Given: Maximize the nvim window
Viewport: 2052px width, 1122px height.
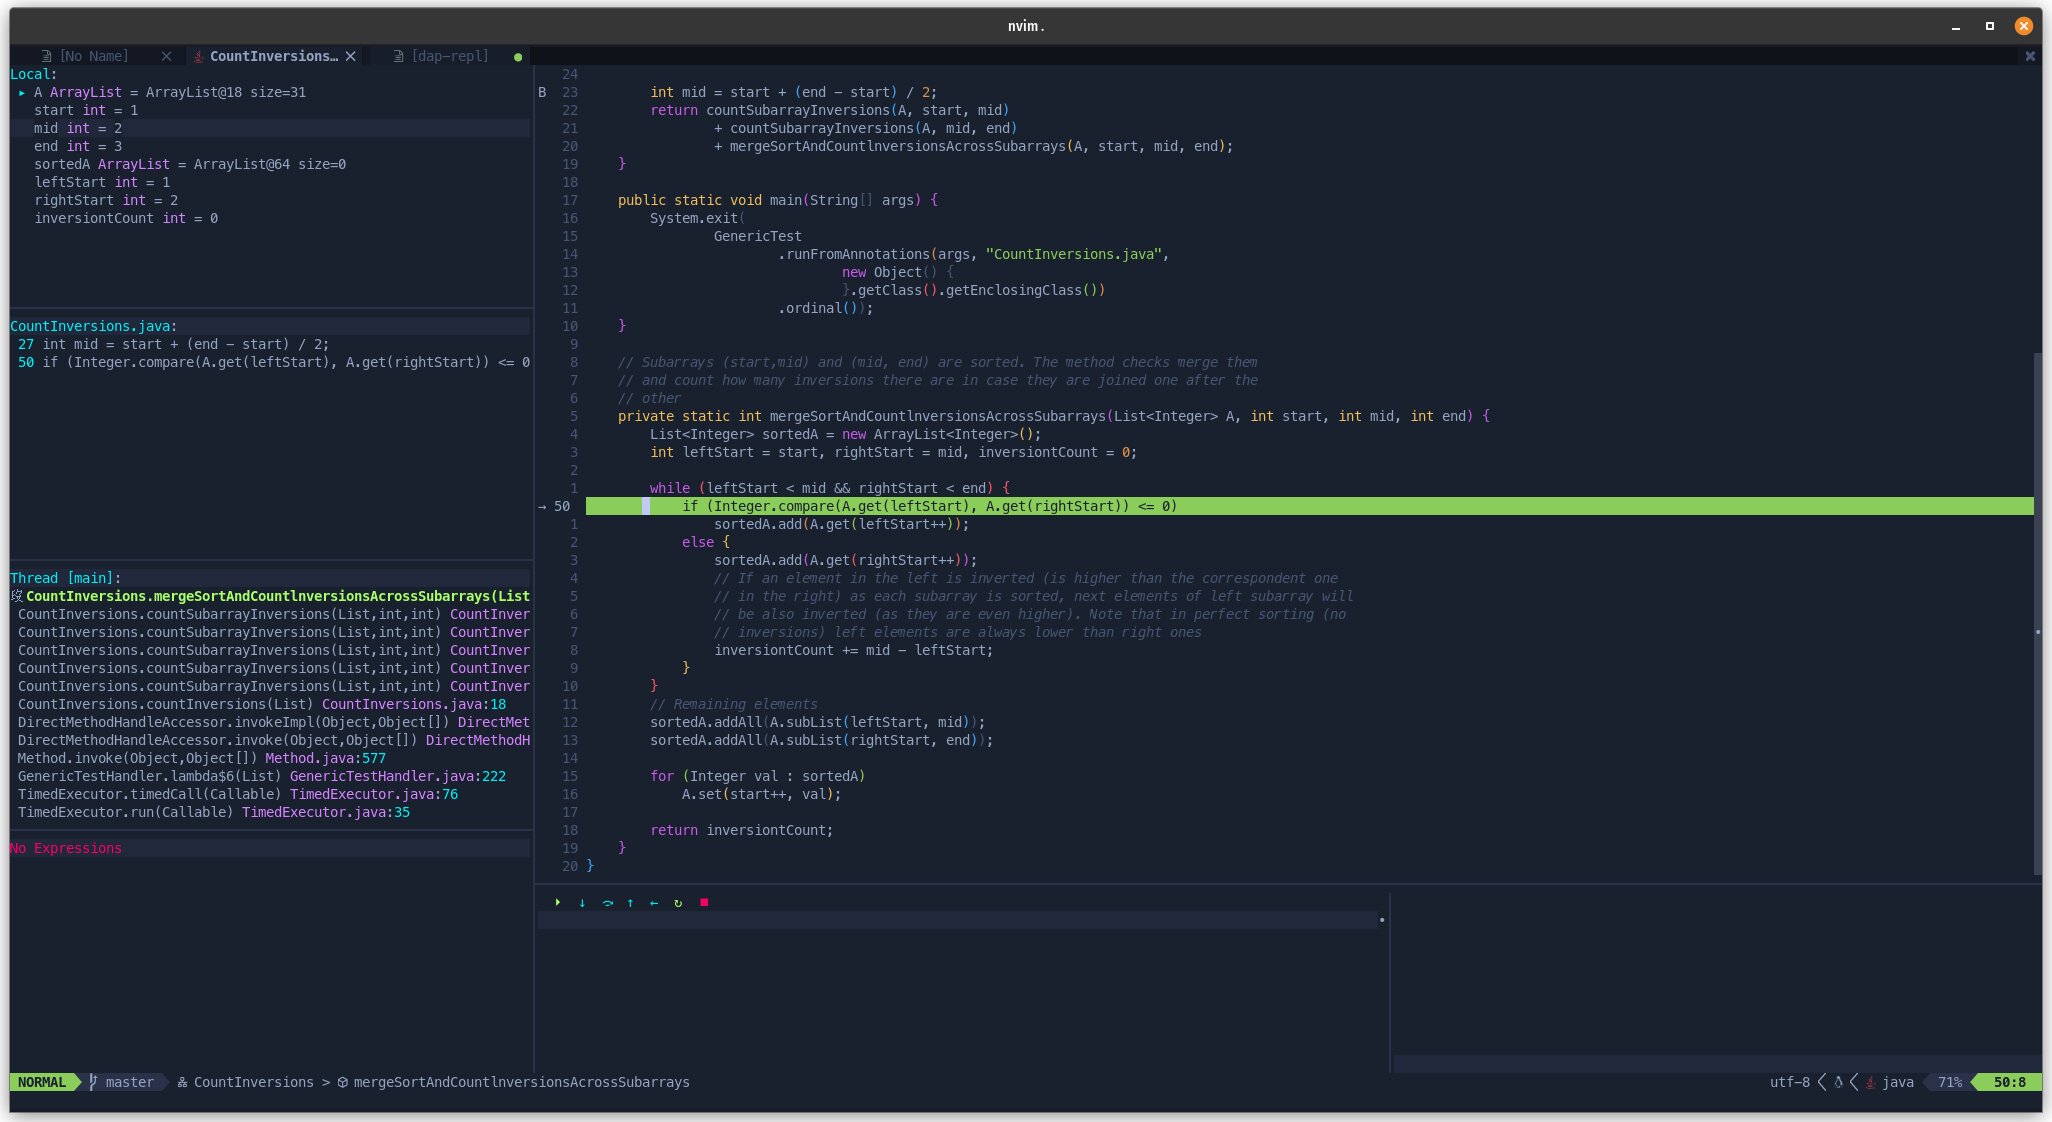Looking at the screenshot, I should tap(1990, 27).
